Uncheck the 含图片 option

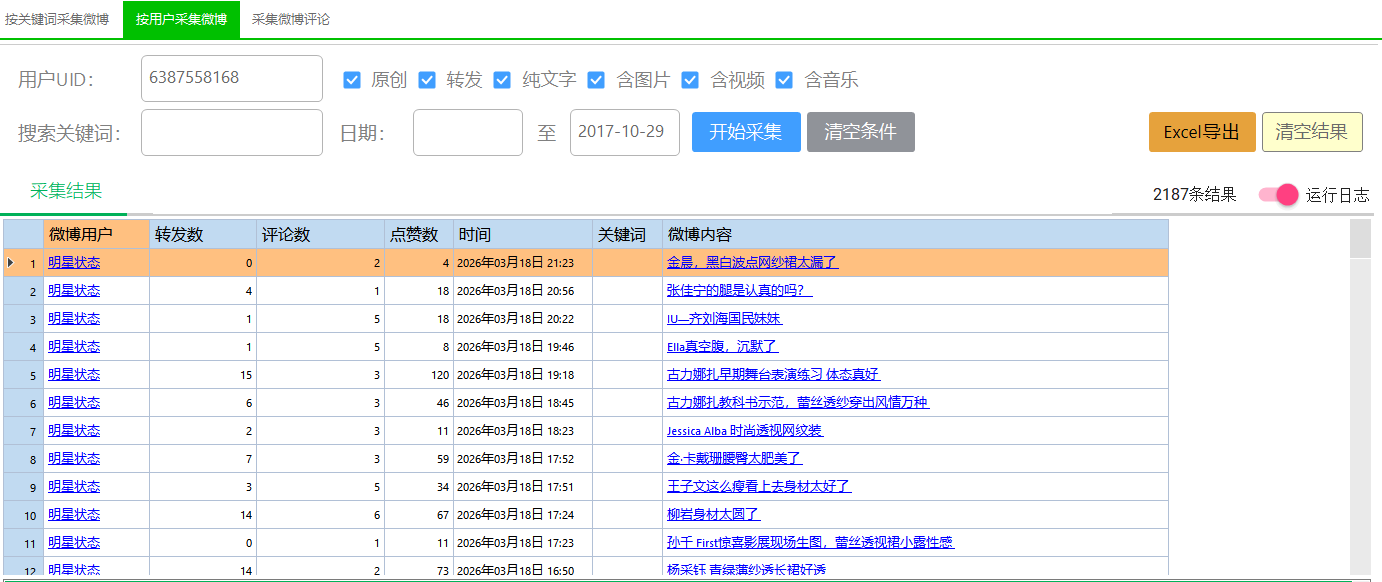596,80
